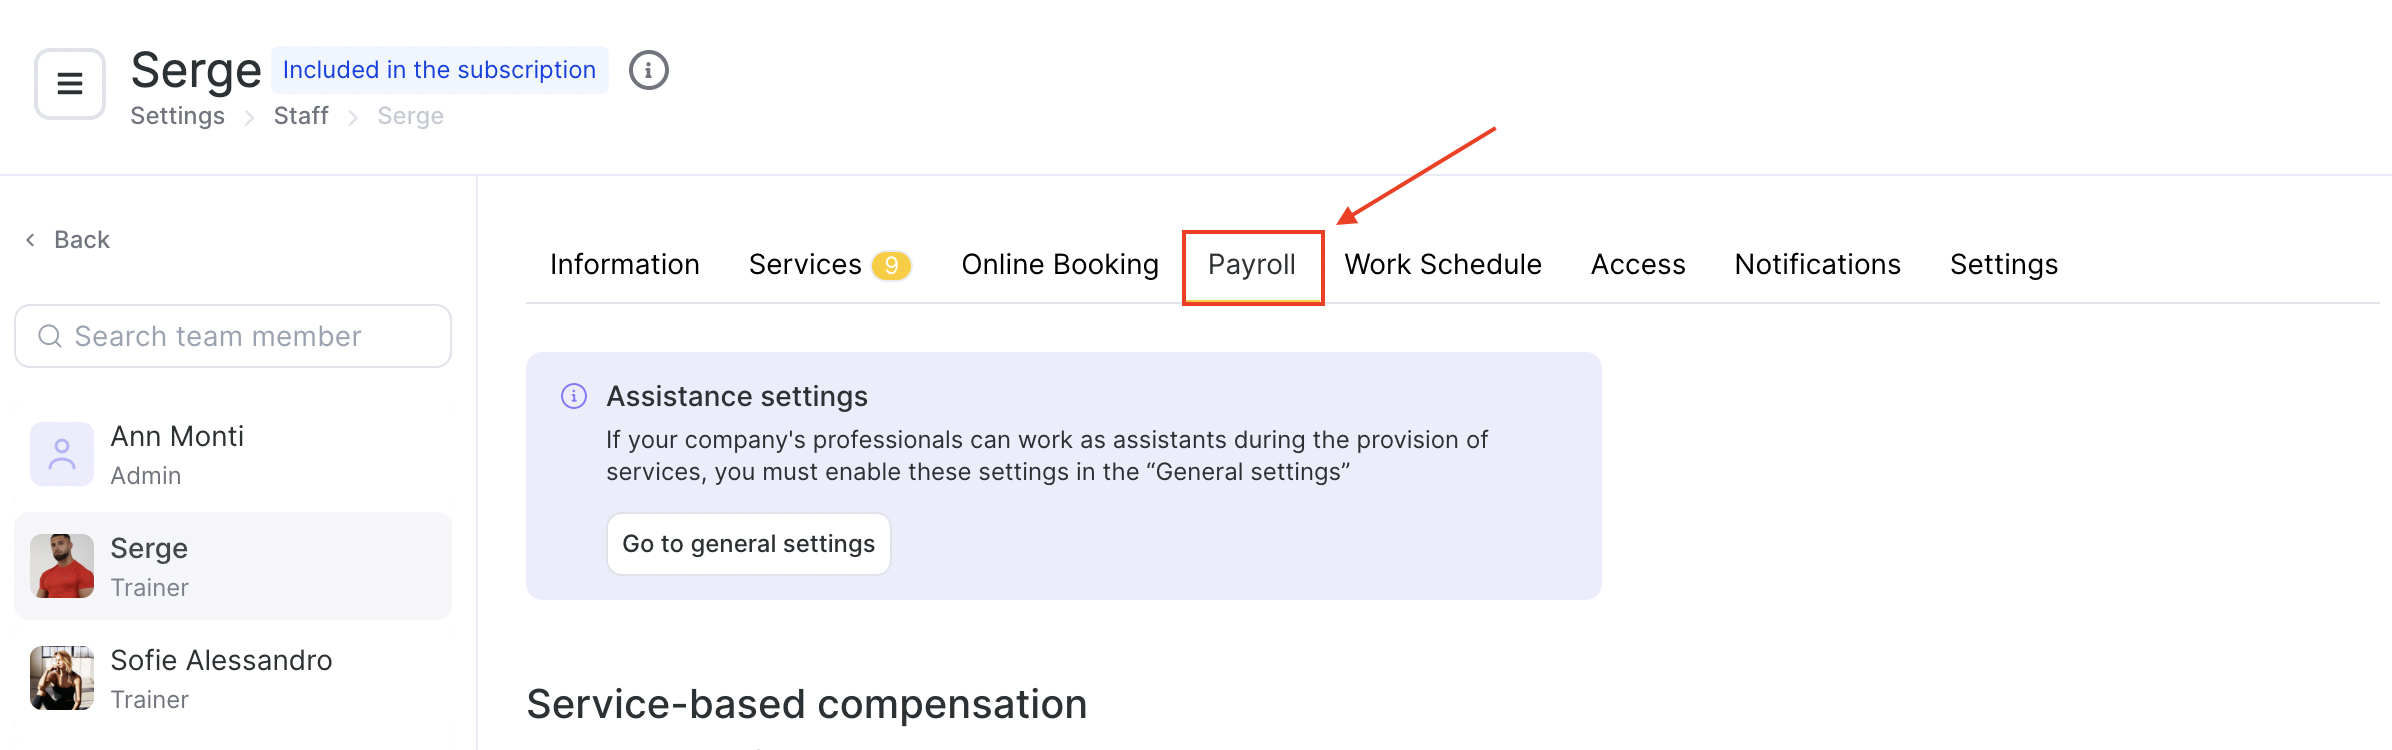Navigate to Staff in the breadcrumb
This screenshot has height=750, width=2392.
(301, 116)
